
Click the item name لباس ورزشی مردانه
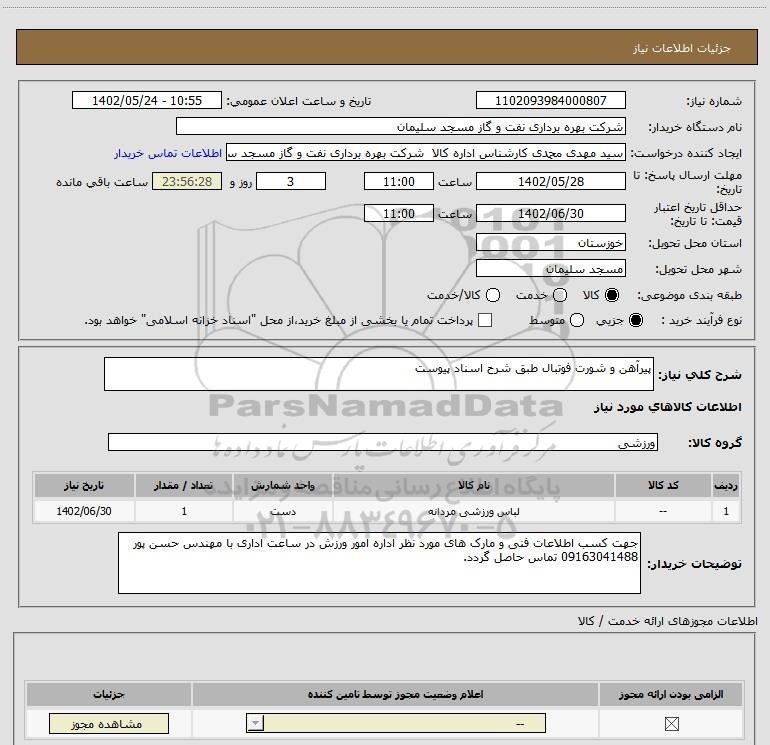pos(474,511)
